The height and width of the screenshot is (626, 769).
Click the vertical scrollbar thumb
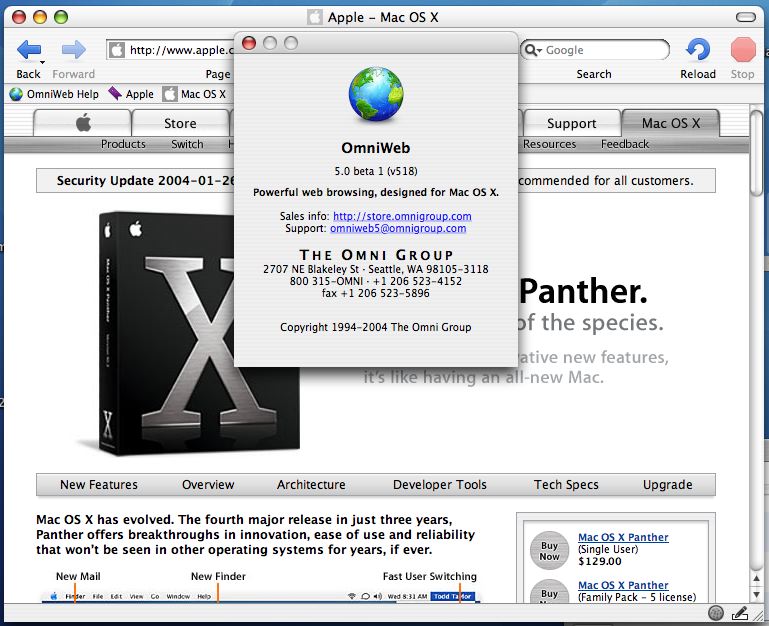point(757,153)
